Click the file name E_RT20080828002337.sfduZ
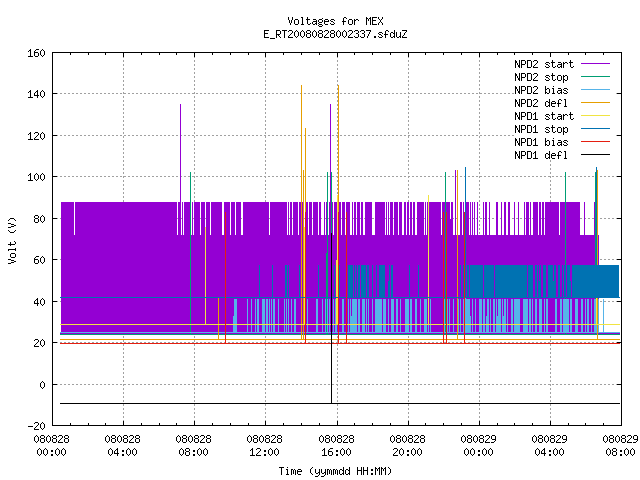 point(335,34)
